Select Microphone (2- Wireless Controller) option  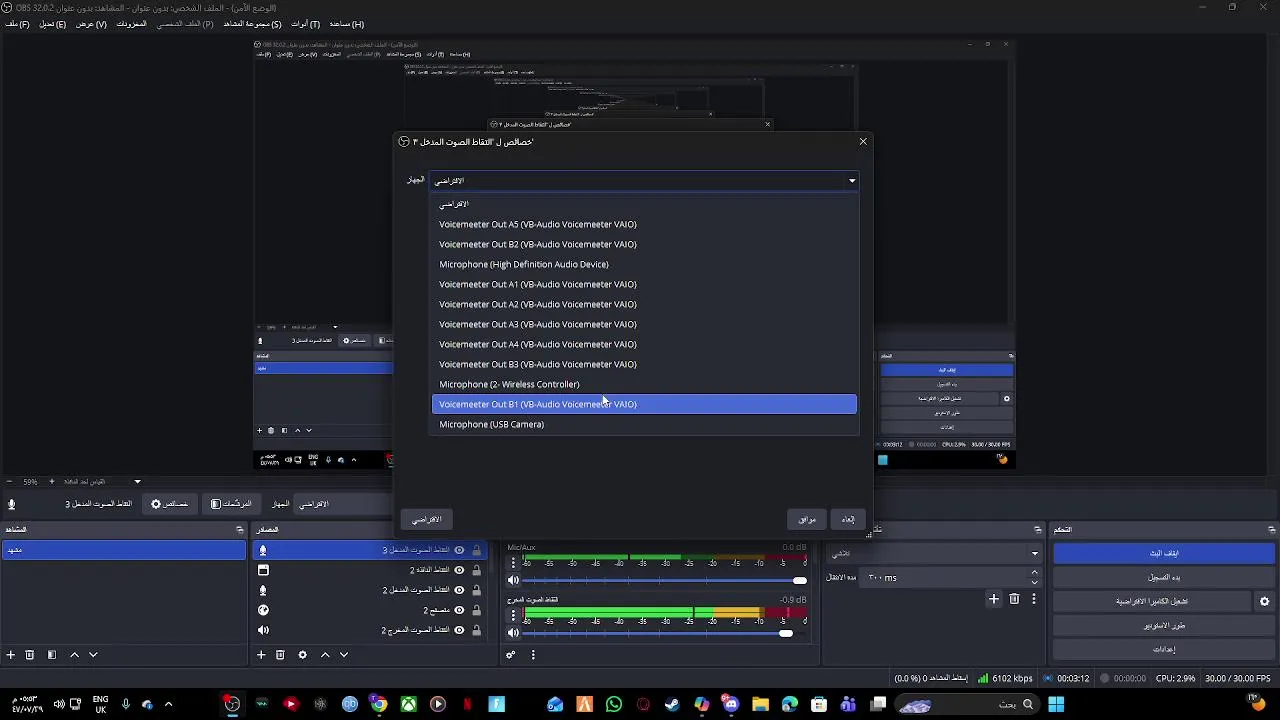point(644,384)
